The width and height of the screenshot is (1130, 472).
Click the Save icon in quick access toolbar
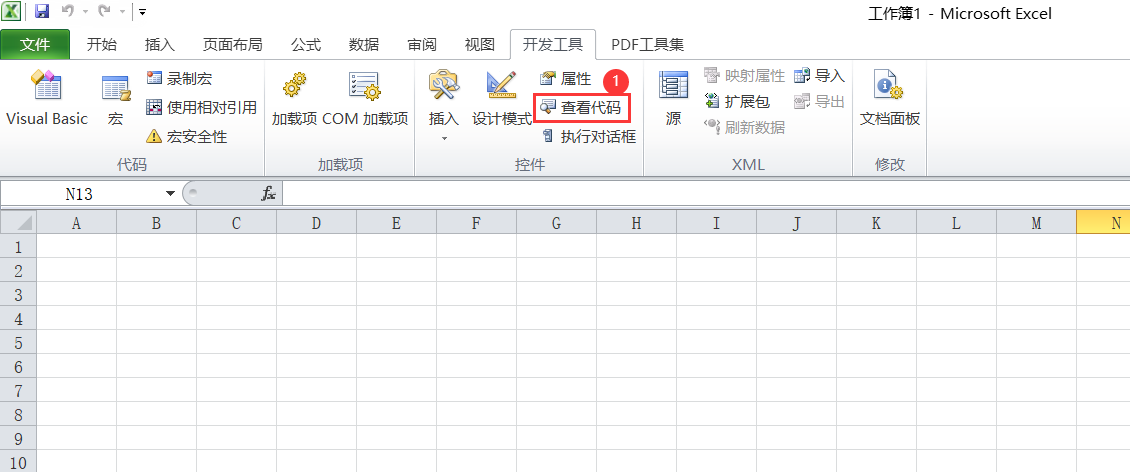[42, 12]
